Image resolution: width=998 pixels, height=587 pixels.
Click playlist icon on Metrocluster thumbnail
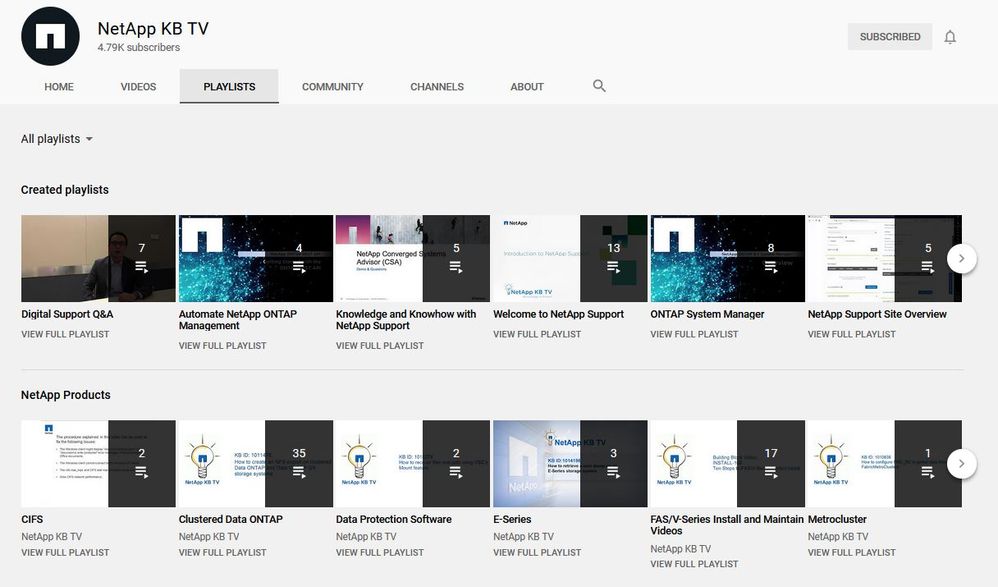click(927, 472)
